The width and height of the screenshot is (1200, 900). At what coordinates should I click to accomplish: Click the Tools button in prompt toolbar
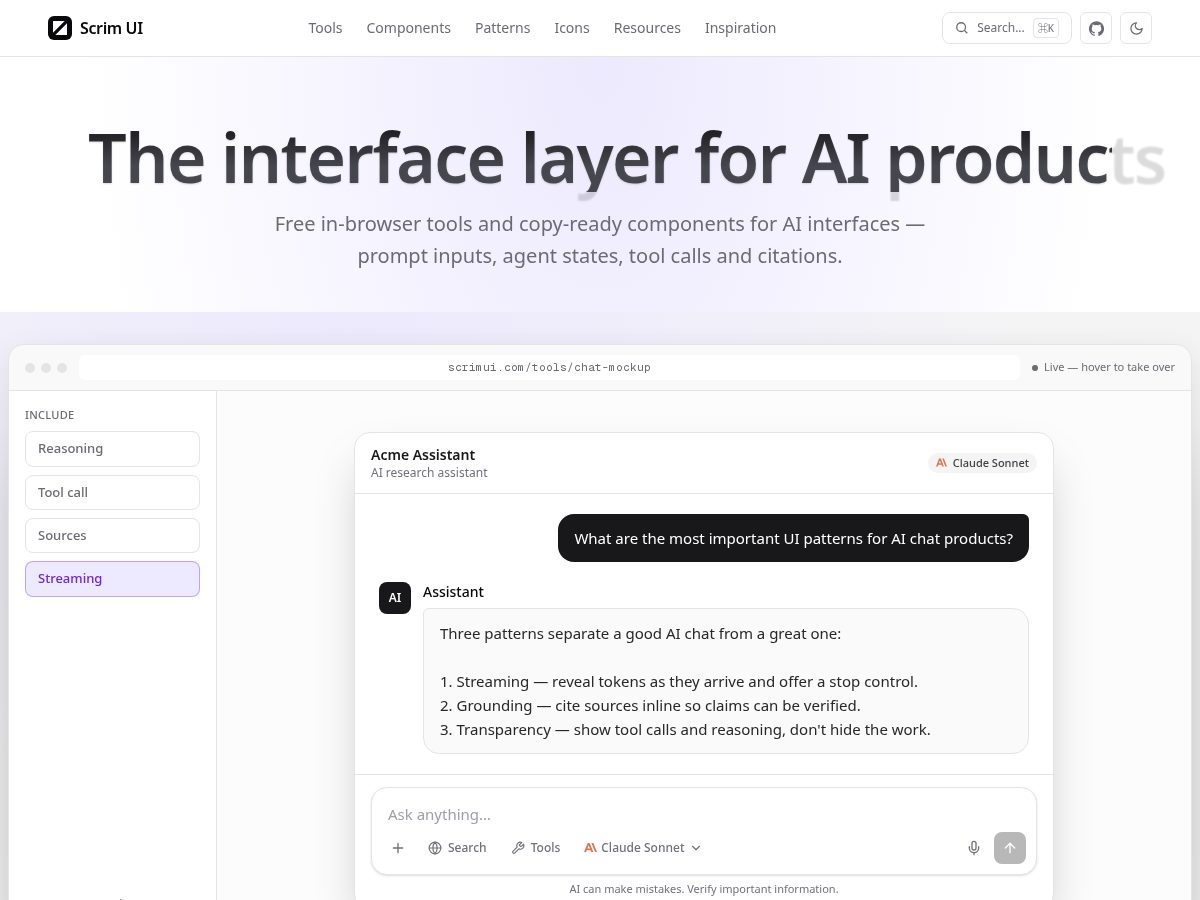pyautogui.click(x=536, y=848)
